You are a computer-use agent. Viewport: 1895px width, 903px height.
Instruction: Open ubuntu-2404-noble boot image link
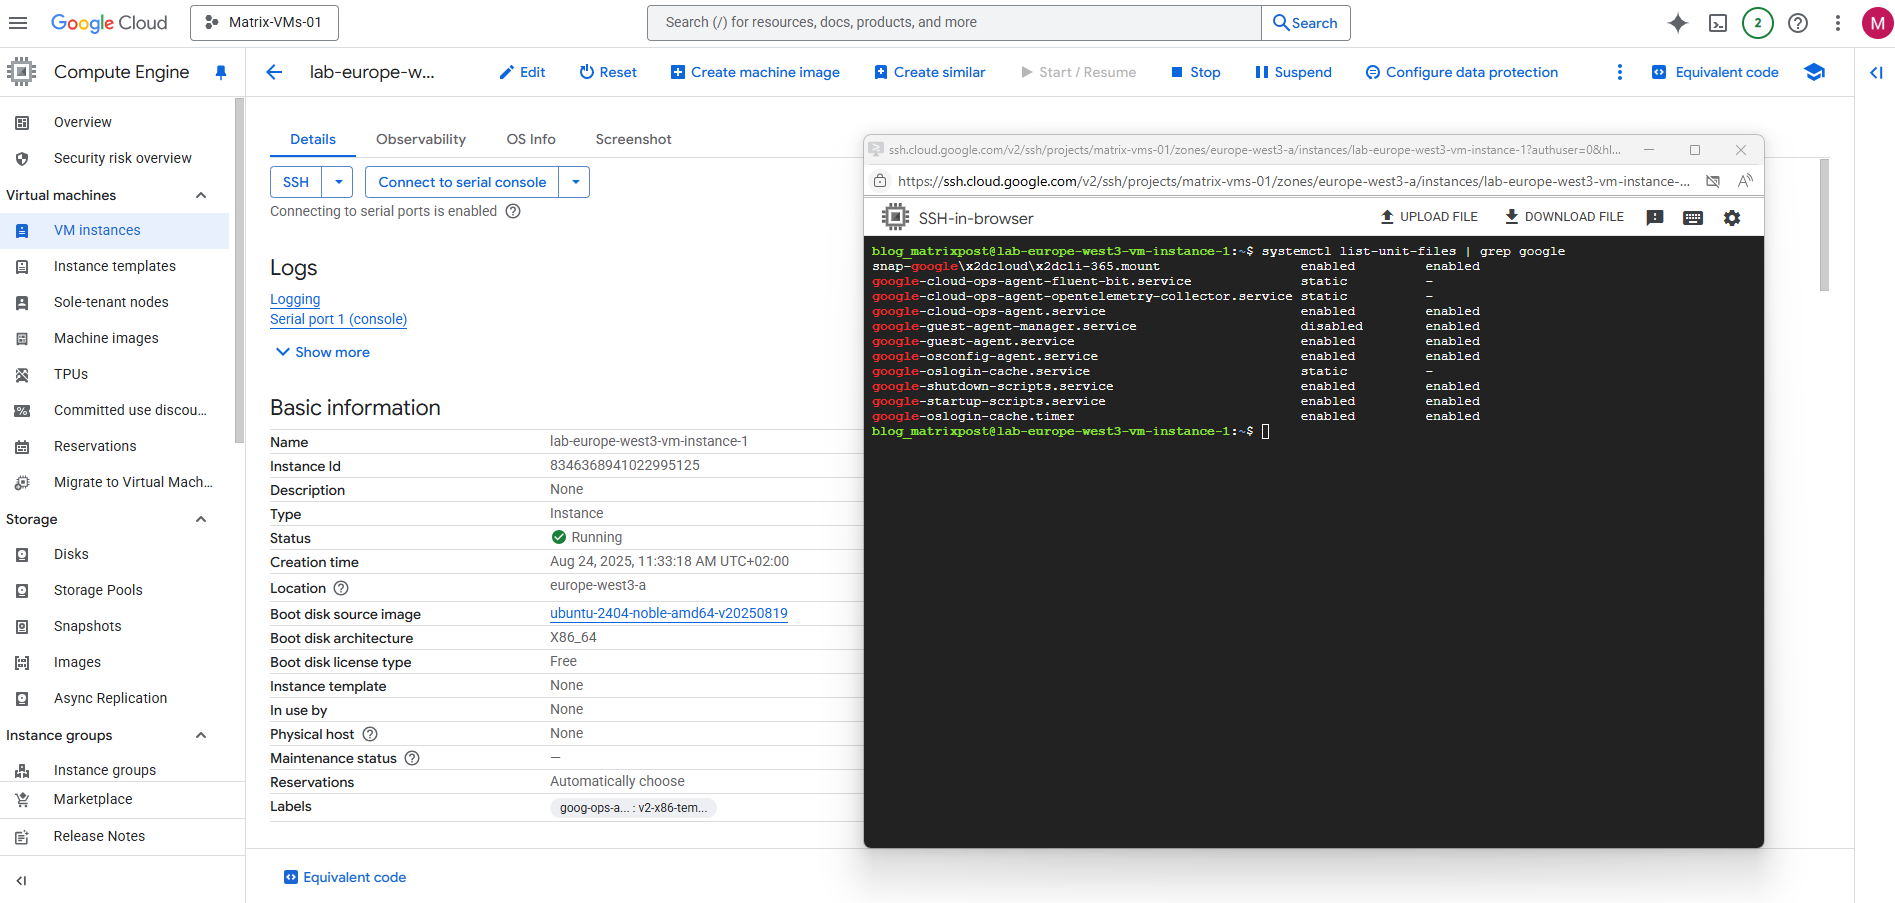[x=669, y=613]
